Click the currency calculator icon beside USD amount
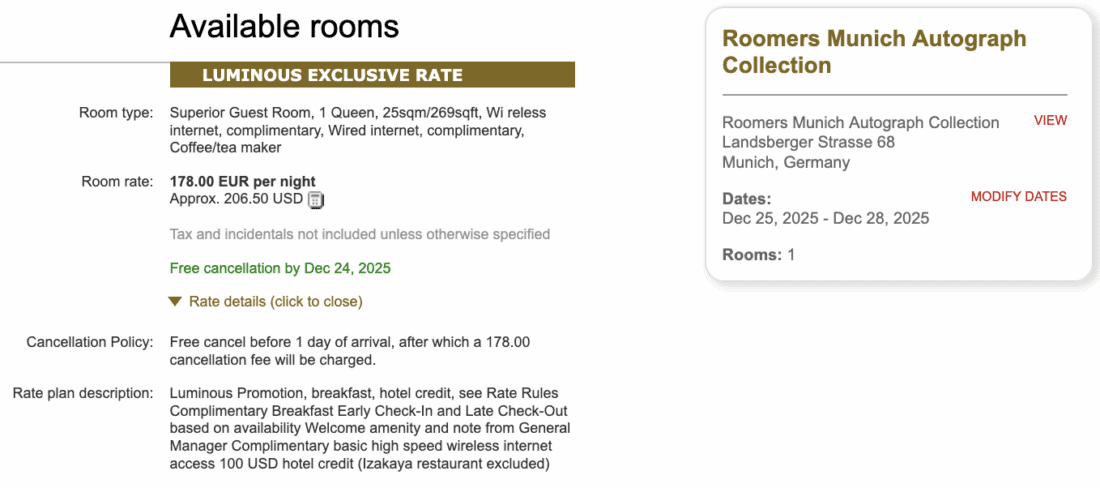The width and height of the screenshot is (1100, 488). click(316, 200)
